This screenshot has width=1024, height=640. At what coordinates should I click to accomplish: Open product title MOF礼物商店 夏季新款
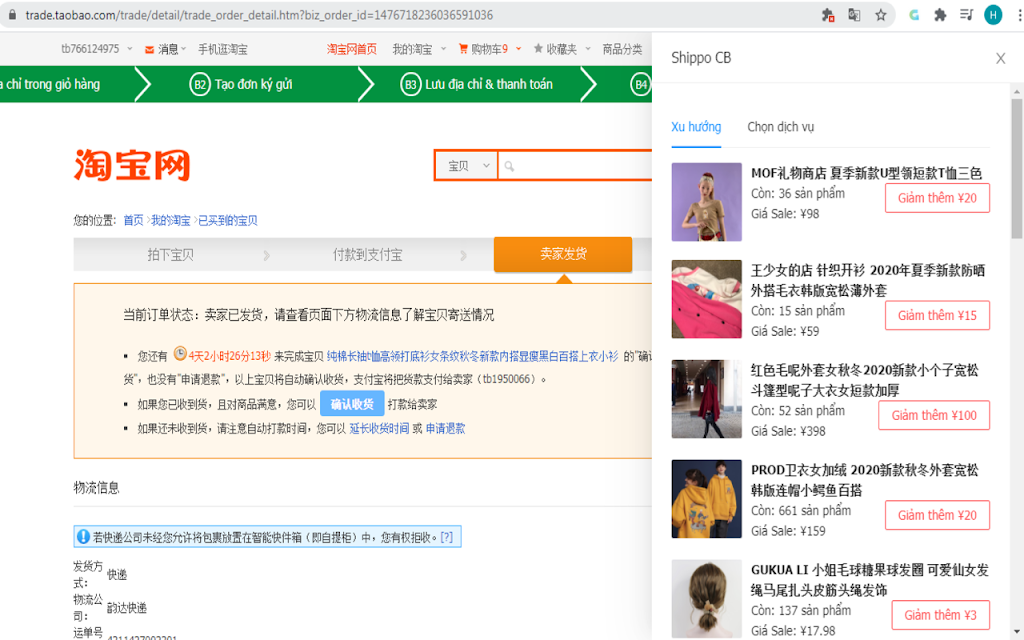(867, 173)
